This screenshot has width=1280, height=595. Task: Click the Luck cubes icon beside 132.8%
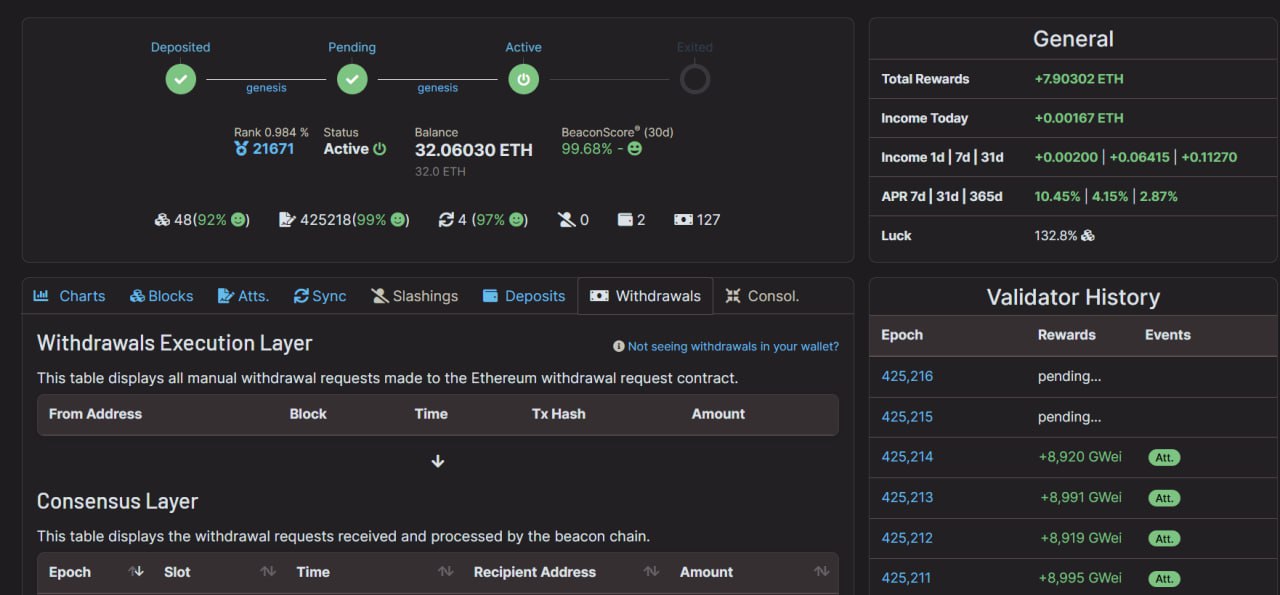point(1088,236)
